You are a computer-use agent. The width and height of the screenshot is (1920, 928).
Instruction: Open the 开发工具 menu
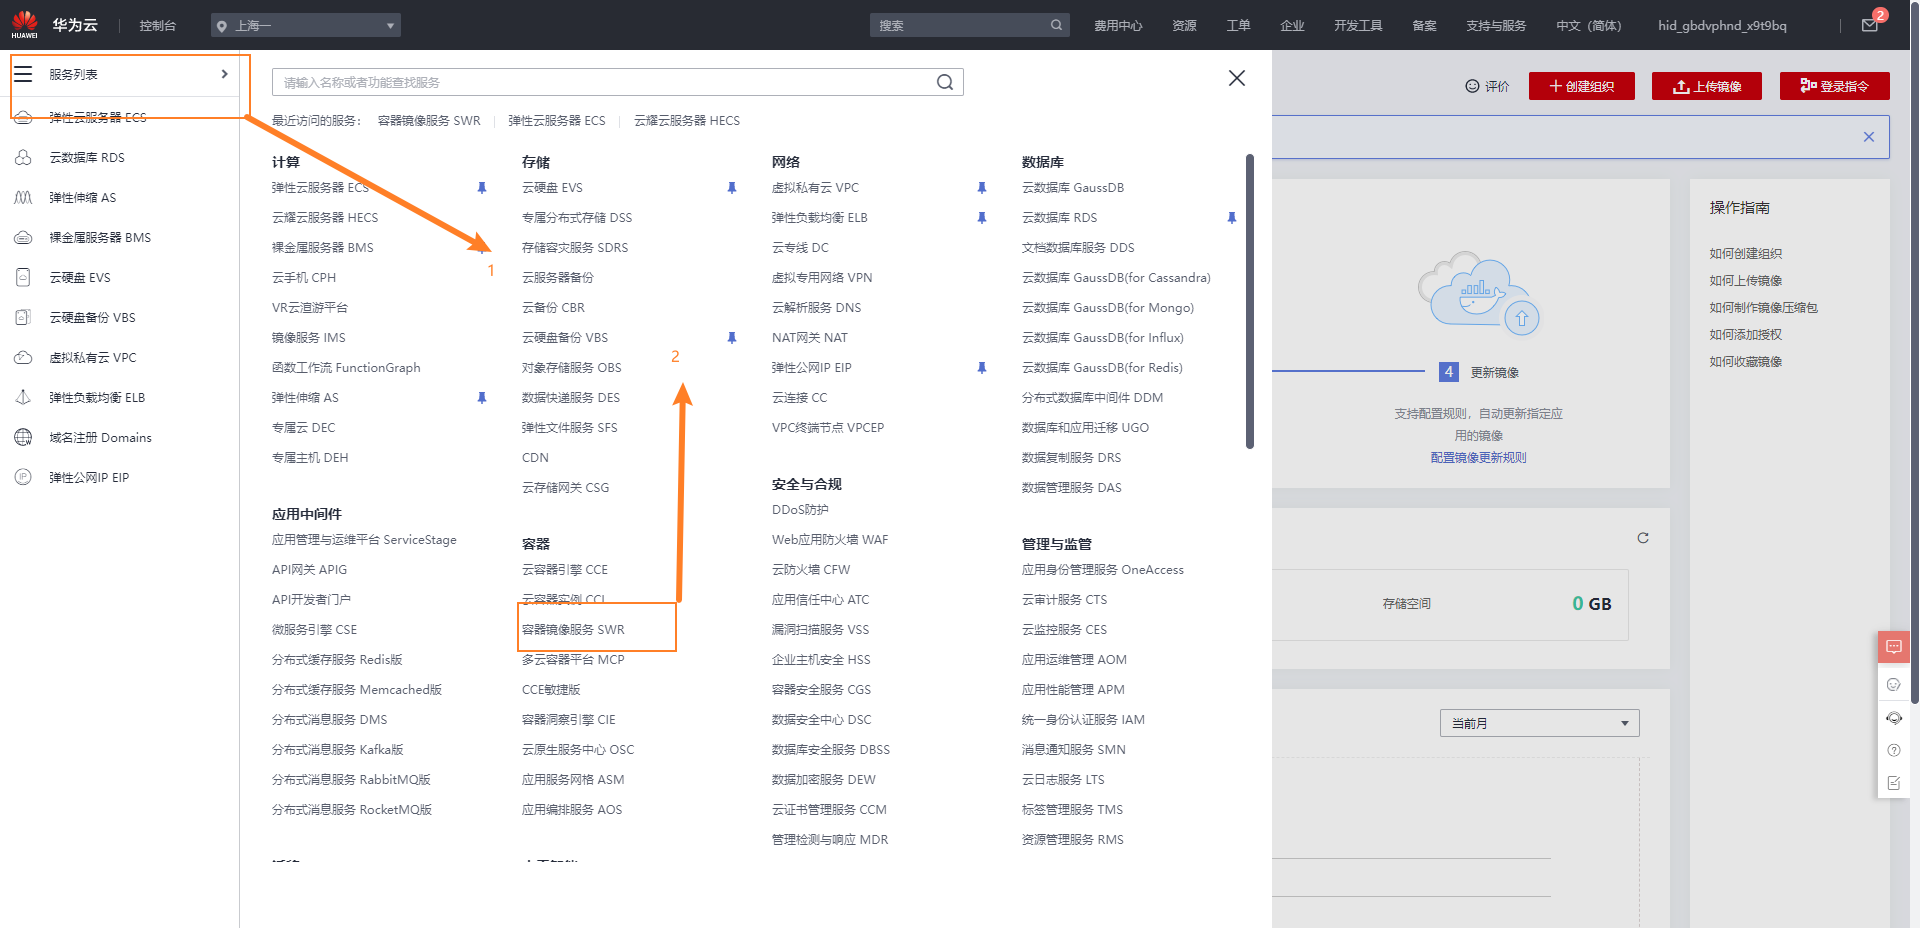pyautogui.click(x=1358, y=26)
